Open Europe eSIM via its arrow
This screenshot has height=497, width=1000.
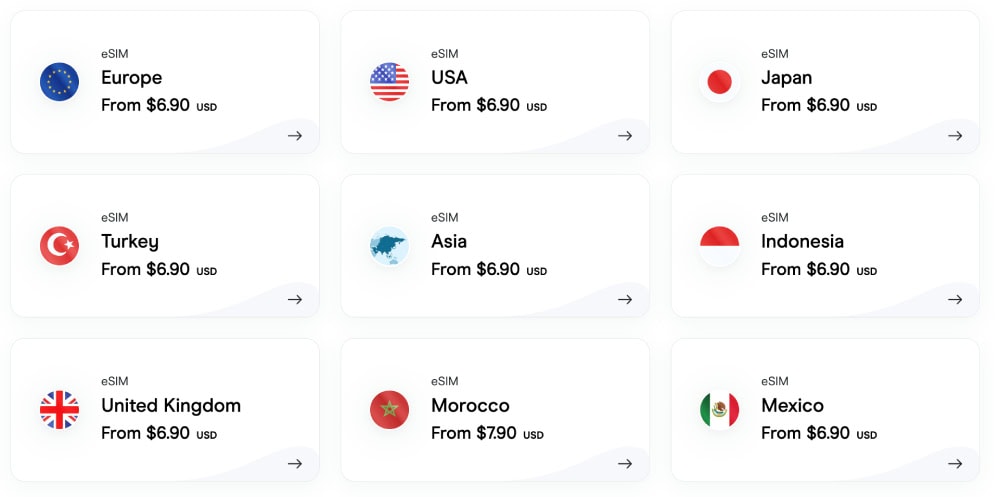tap(295, 135)
